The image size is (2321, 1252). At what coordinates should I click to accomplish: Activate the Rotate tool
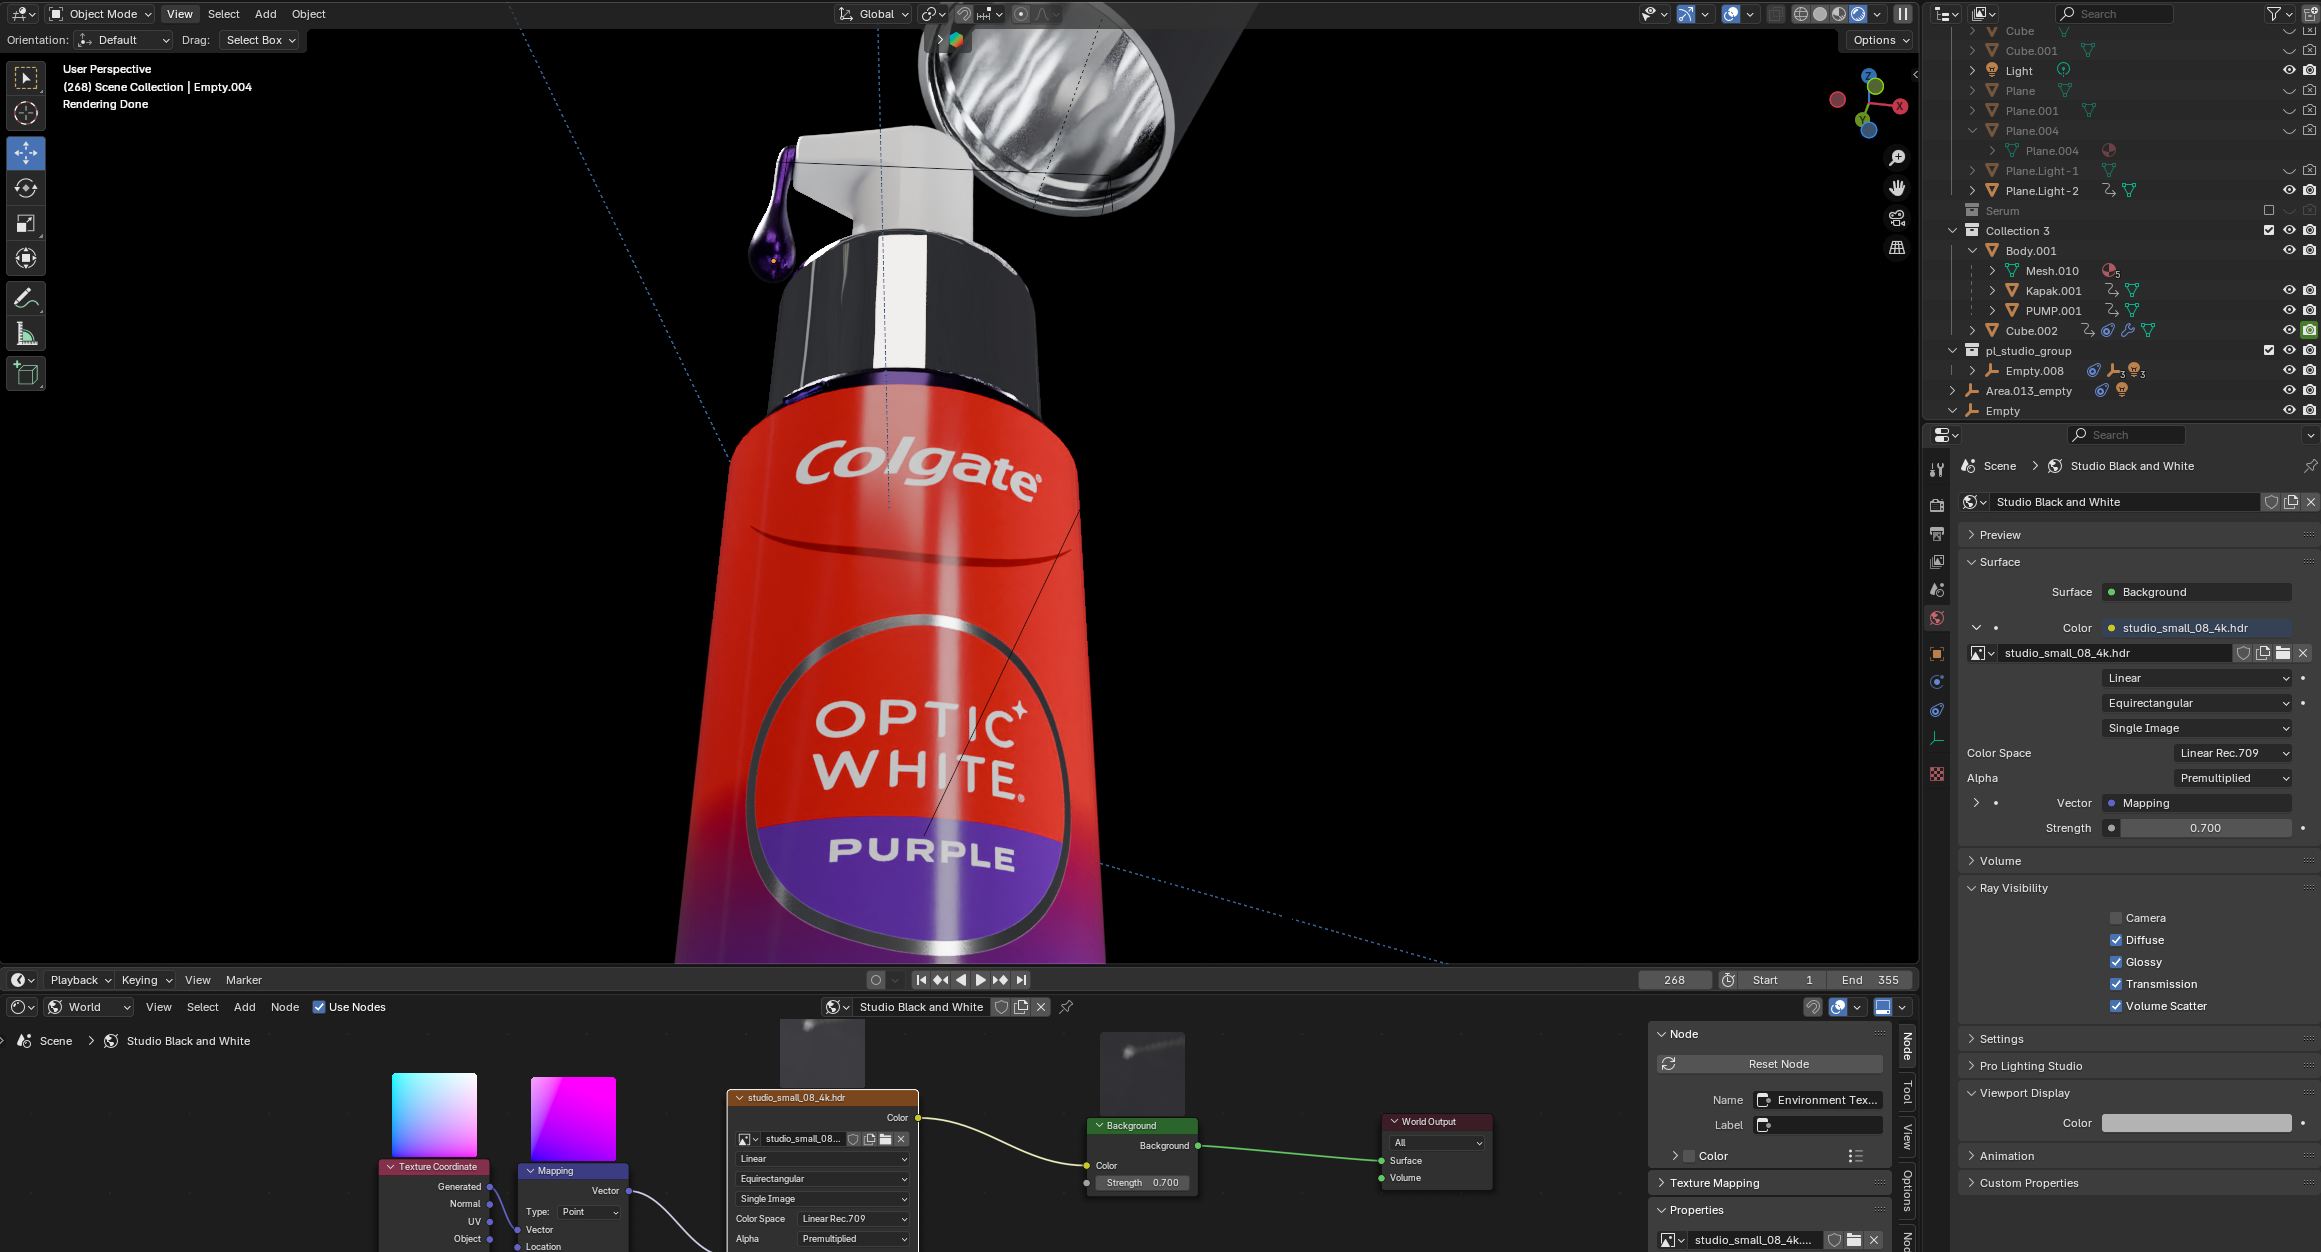[x=26, y=188]
